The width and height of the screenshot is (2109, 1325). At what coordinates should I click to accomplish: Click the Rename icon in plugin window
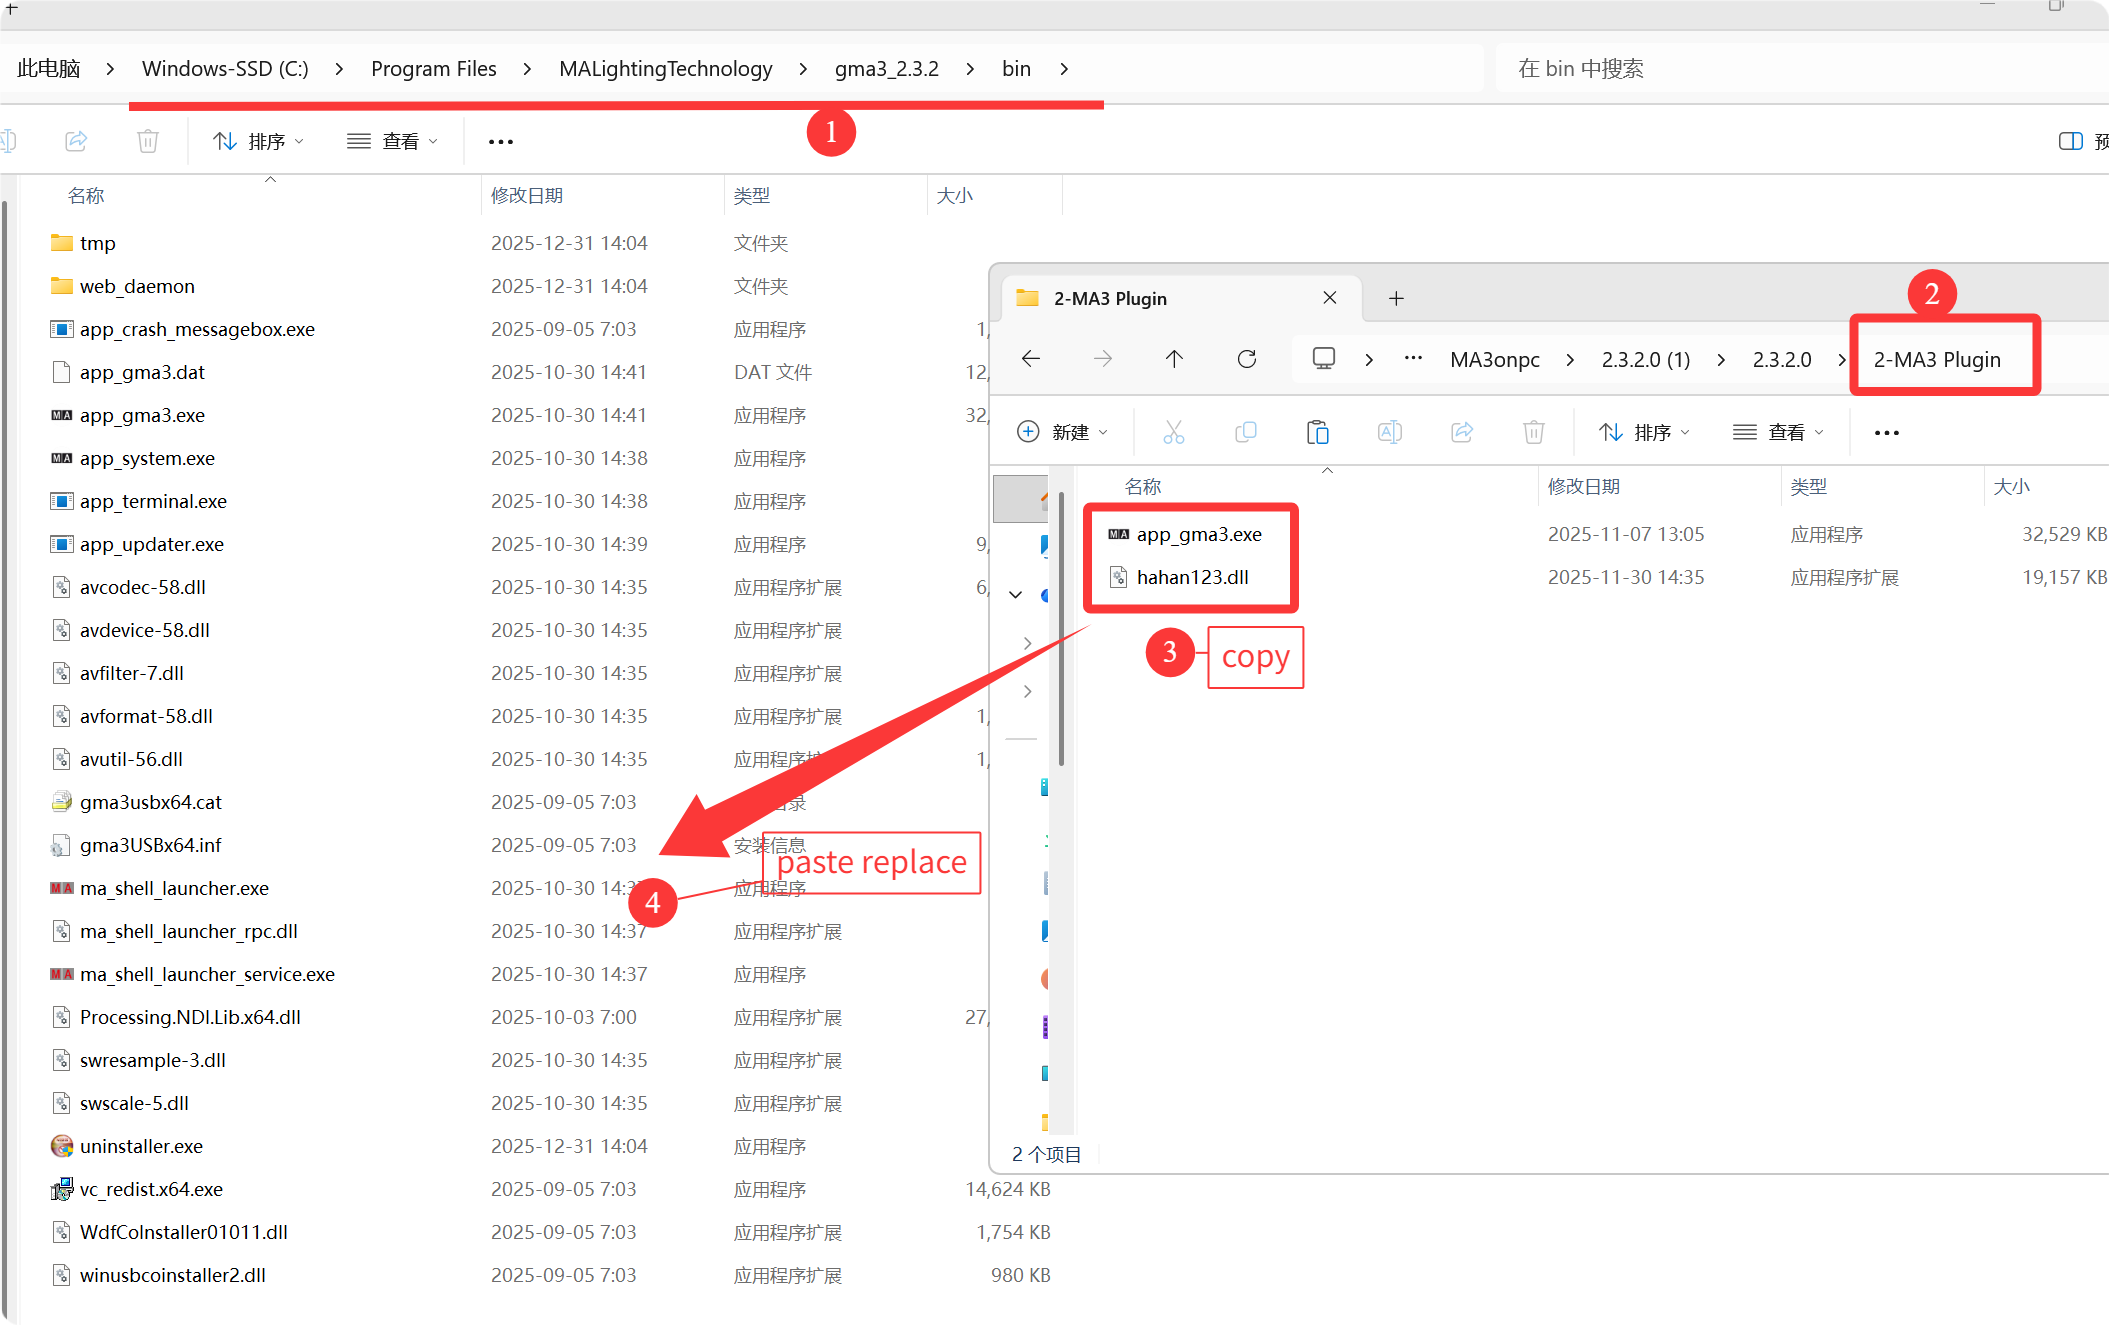tap(1389, 432)
